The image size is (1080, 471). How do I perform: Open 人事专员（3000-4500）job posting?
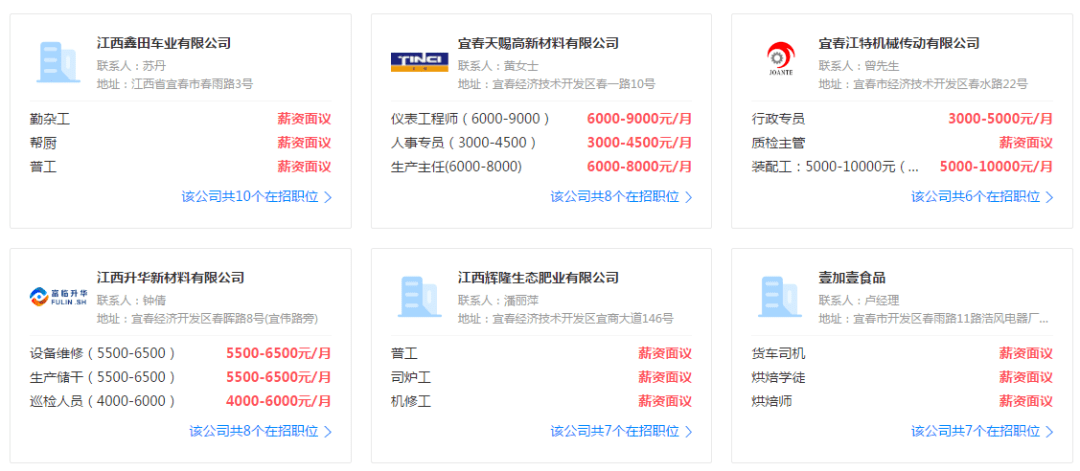[x=464, y=143]
